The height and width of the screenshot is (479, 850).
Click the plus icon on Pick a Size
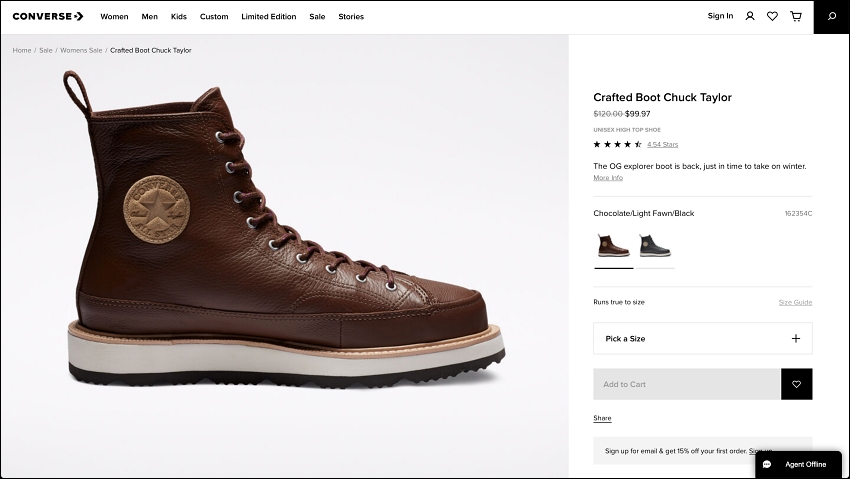pyautogui.click(x=796, y=339)
